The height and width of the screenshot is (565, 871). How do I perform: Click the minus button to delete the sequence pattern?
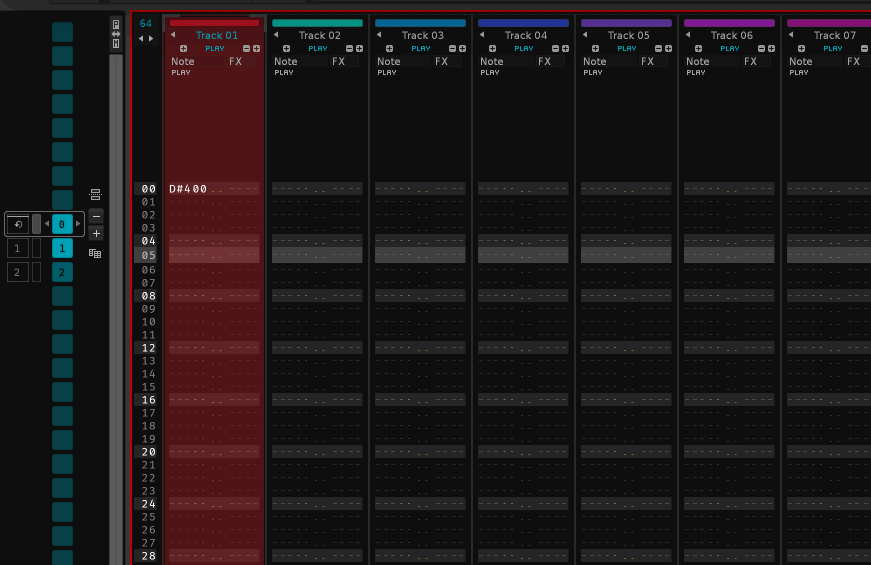[96, 216]
